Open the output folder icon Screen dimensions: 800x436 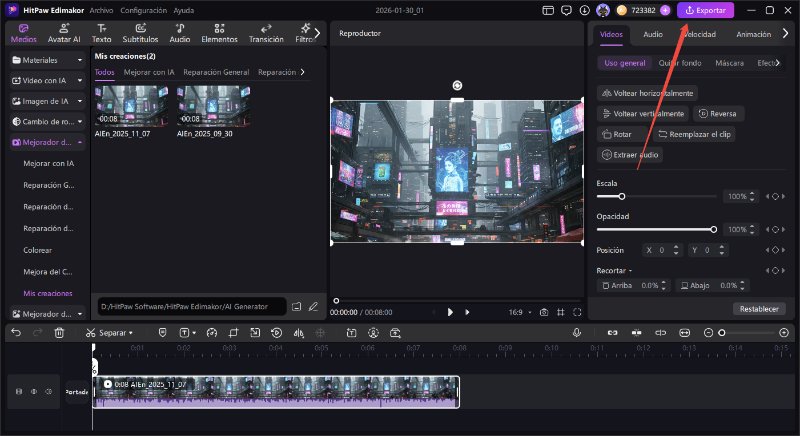pos(296,306)
